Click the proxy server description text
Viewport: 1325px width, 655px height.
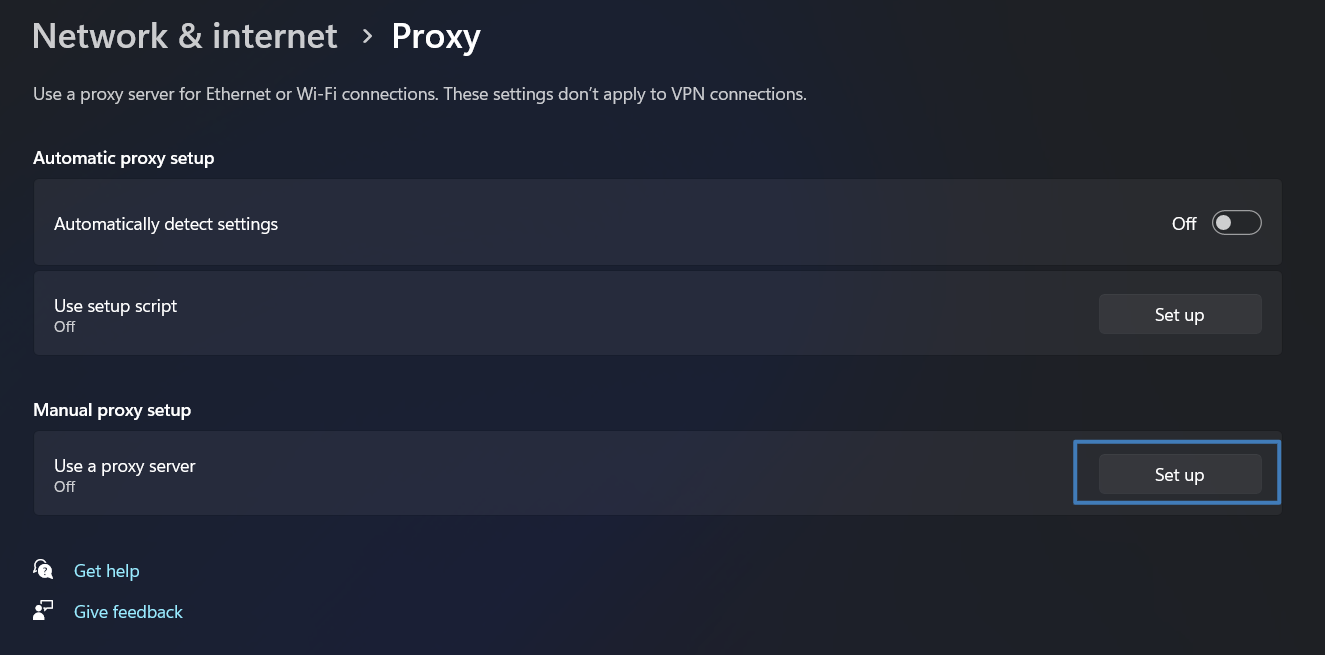(420, 94)
